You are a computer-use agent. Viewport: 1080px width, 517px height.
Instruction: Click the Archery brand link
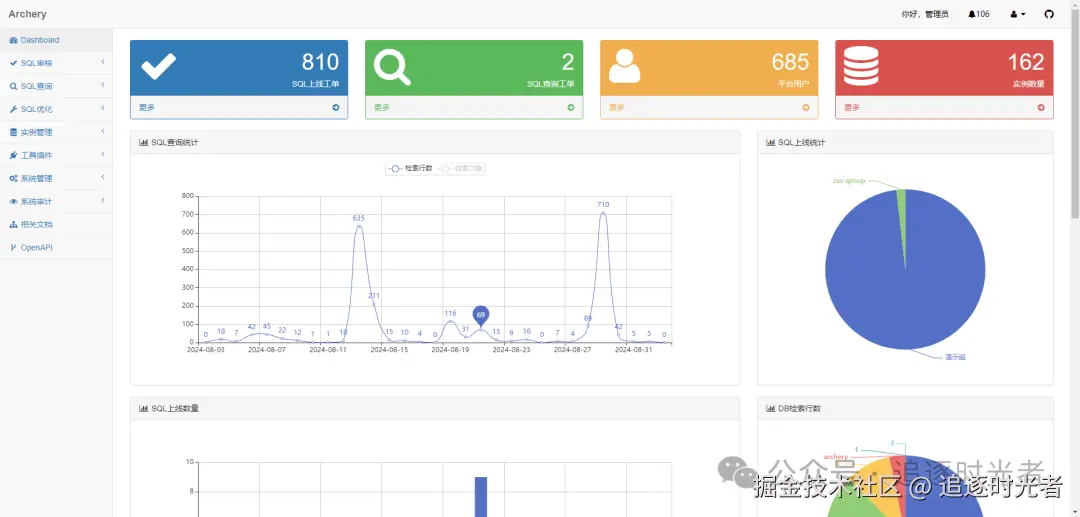(28, 14)
